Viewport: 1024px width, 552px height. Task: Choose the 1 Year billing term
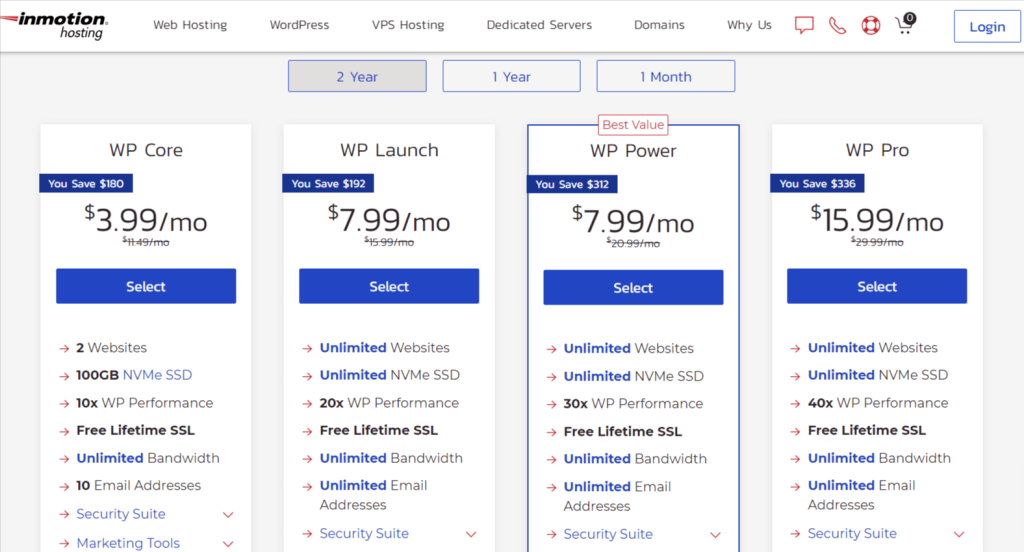tap(511, 76)
